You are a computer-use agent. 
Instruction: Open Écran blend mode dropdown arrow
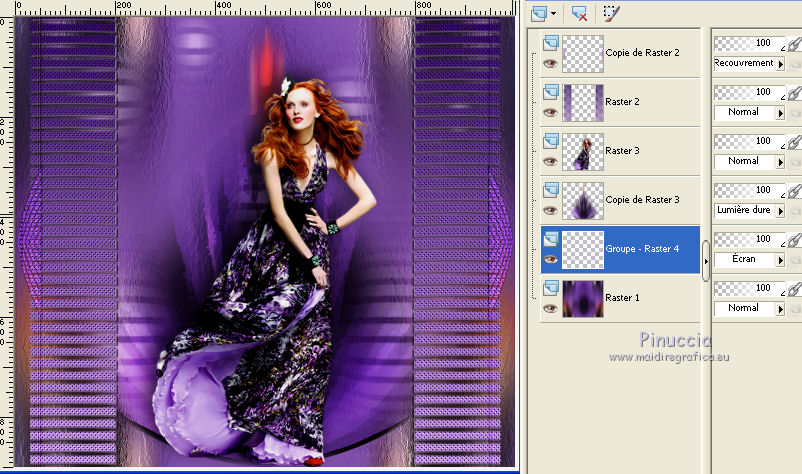pos(780,260)
